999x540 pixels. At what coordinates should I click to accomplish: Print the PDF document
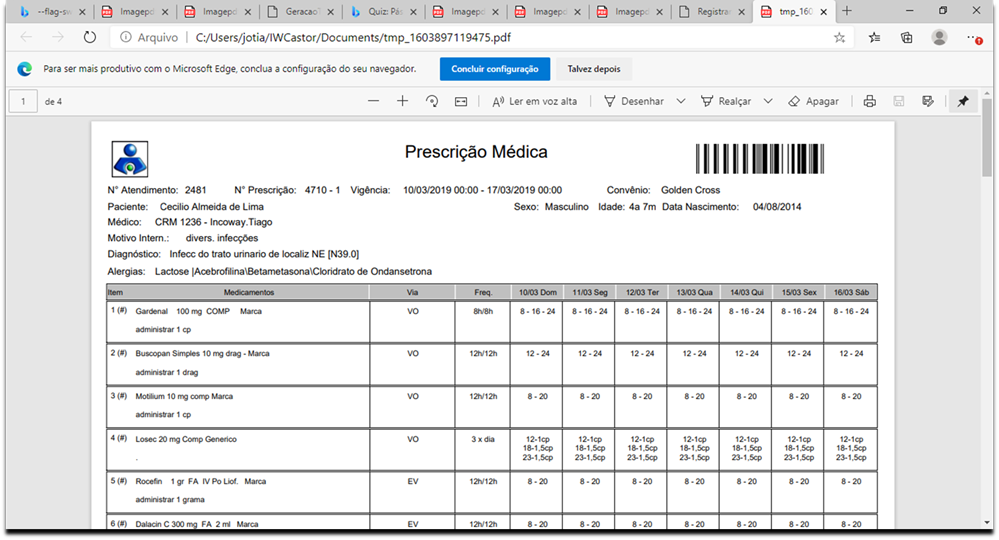pyautogui.click(x=870, y=101)
